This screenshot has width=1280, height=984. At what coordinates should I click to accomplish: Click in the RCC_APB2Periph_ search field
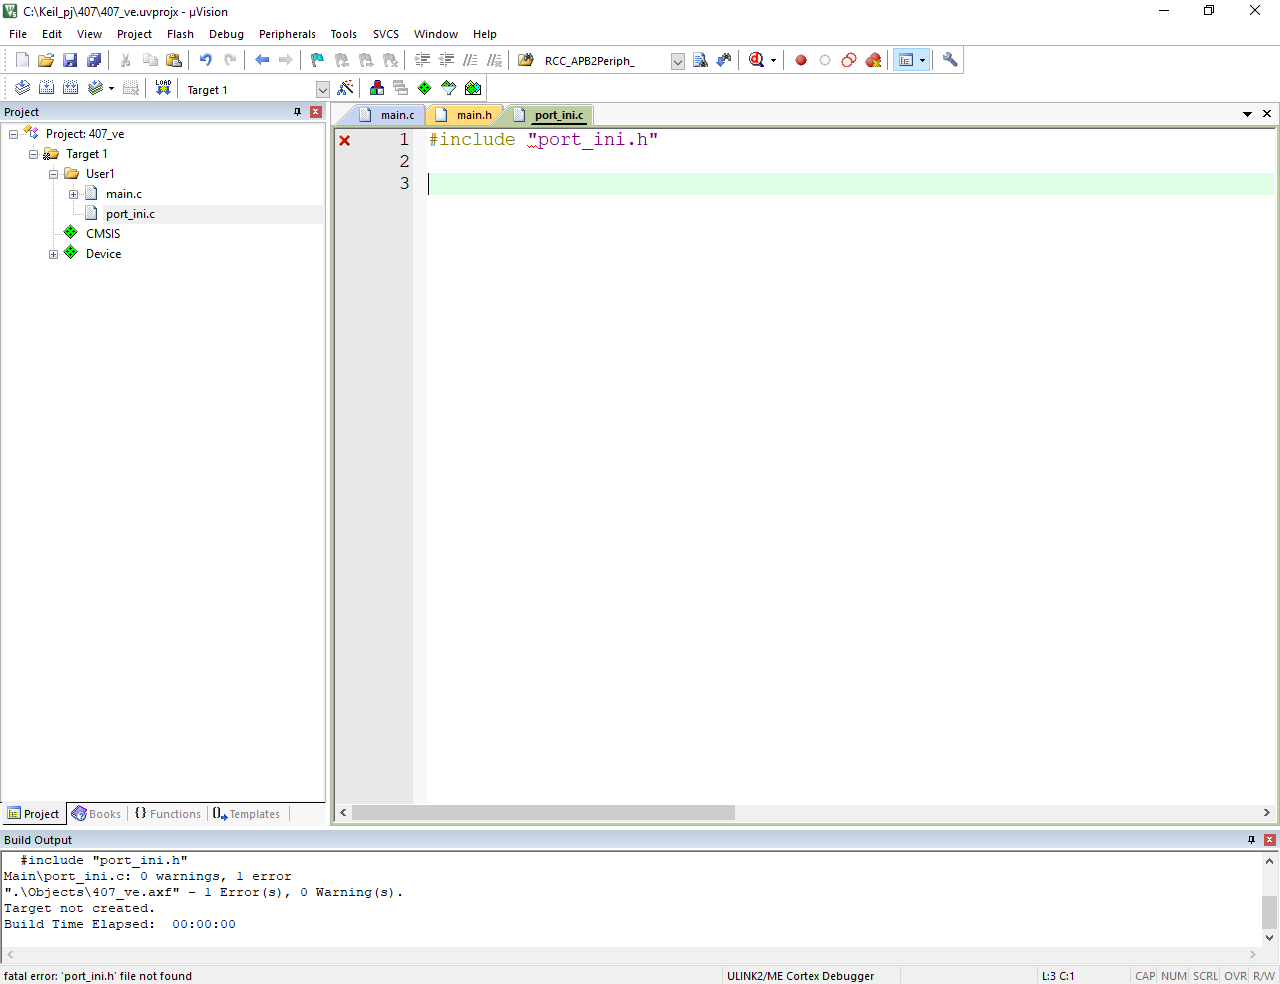coord(604,61)
